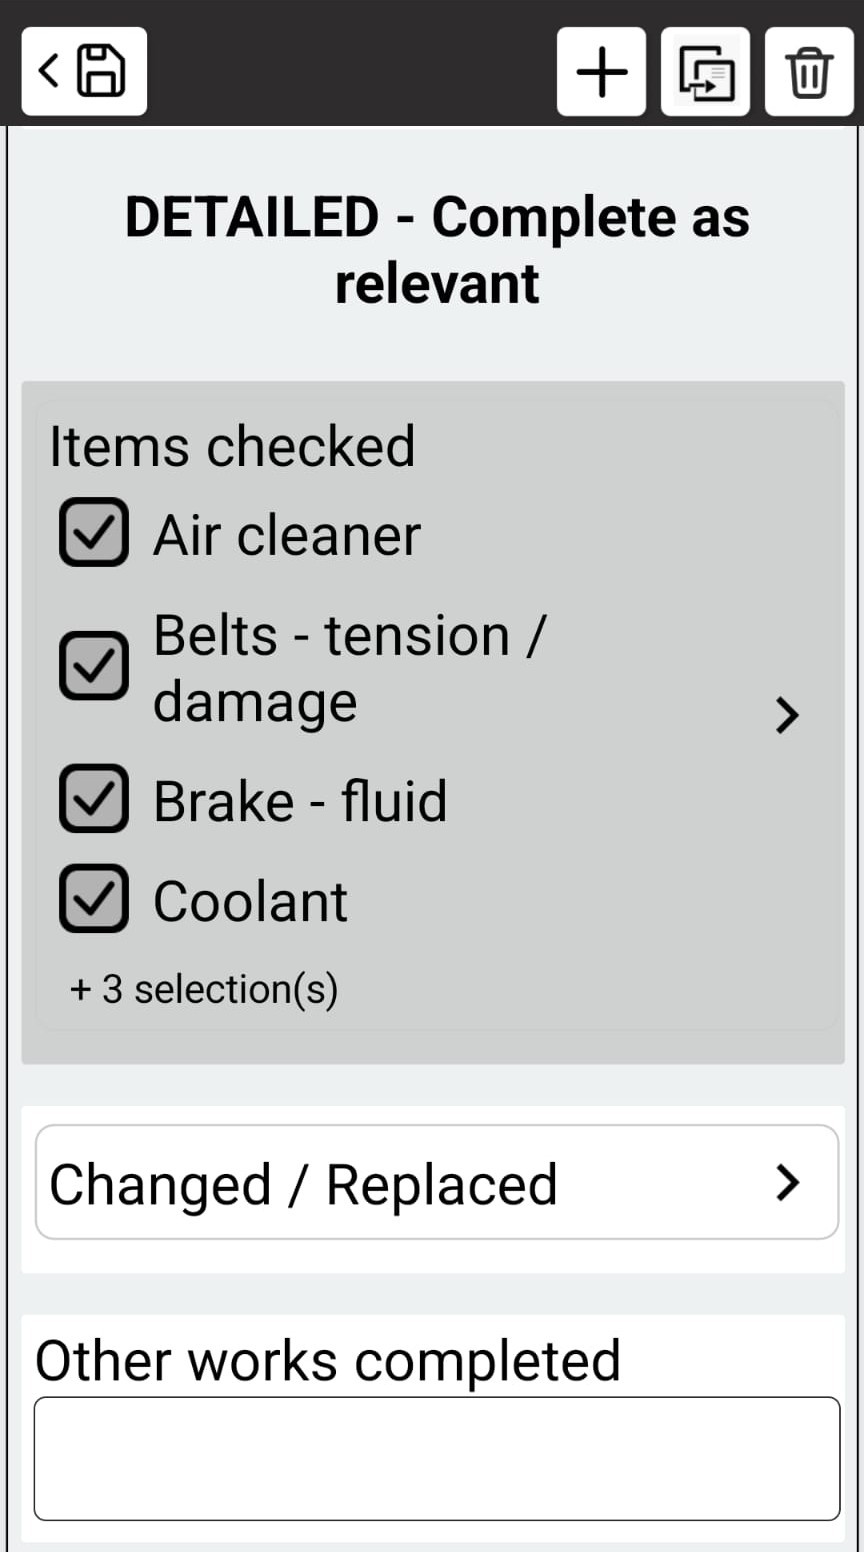Viewport: 864px width, 1552px height.
Task: Tap the Belts - tension / damage label
Action: pyautogui.click(x=350, y=668)
